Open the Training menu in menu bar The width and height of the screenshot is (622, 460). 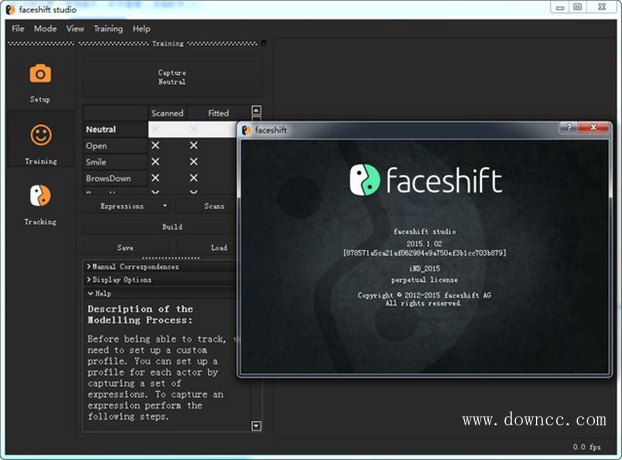[x=108, y=29]
